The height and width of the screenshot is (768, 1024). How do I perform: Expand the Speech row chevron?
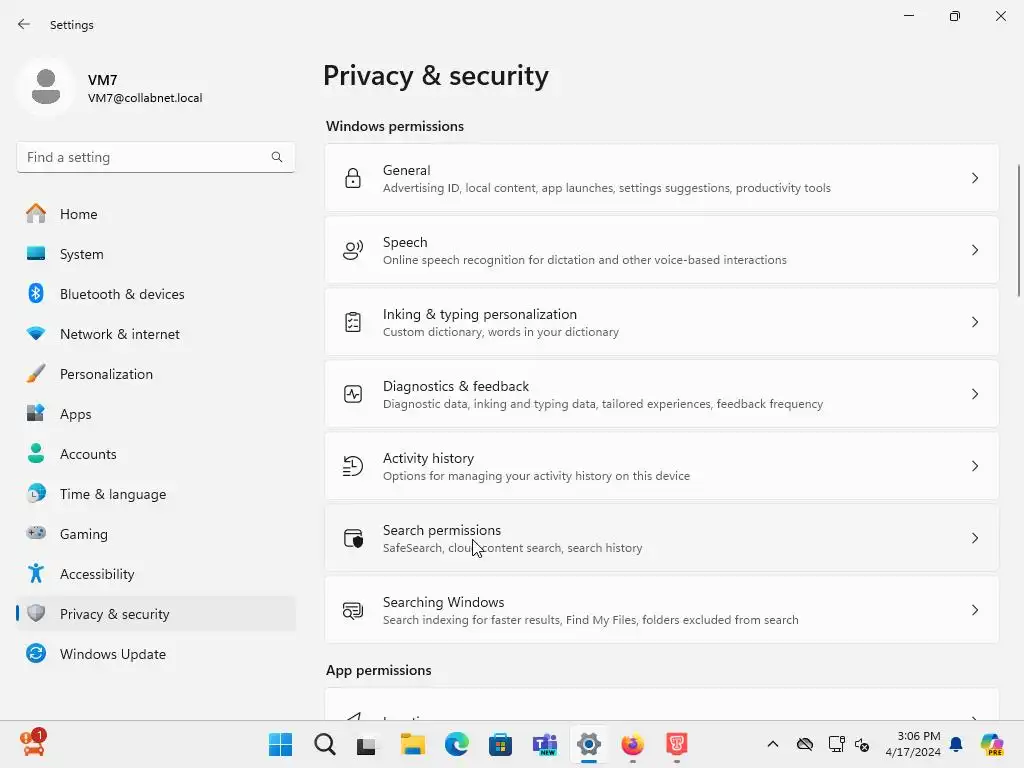[x=975, y=250]
